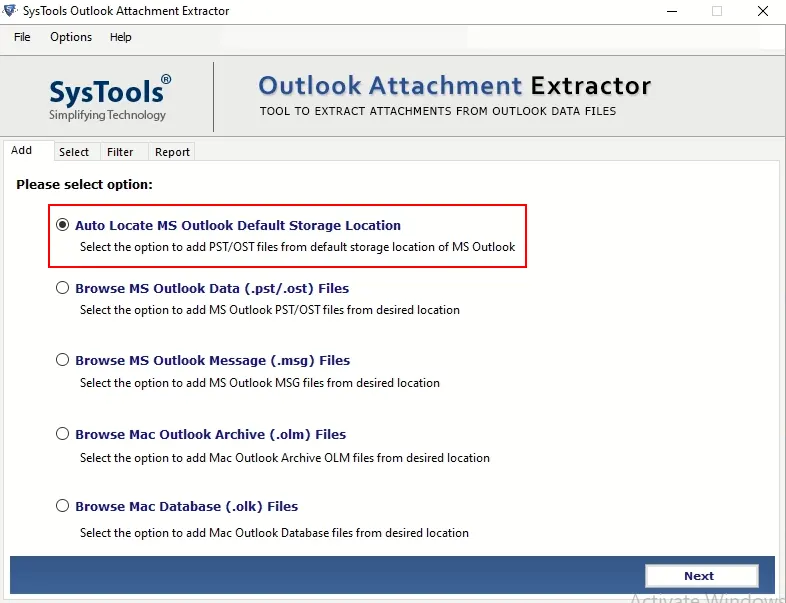Choose Browse MS Outlook Data (.pst/.ost) Files radio
The width and height of the screenshot is (786, 603).
62,288
